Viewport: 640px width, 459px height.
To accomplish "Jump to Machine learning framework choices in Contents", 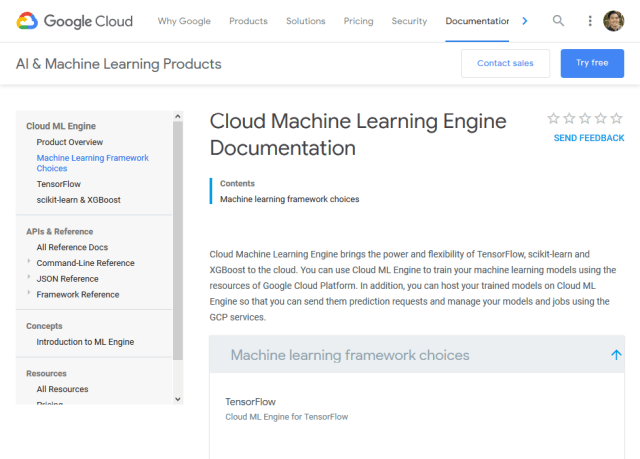I will [x=289, y=199].
